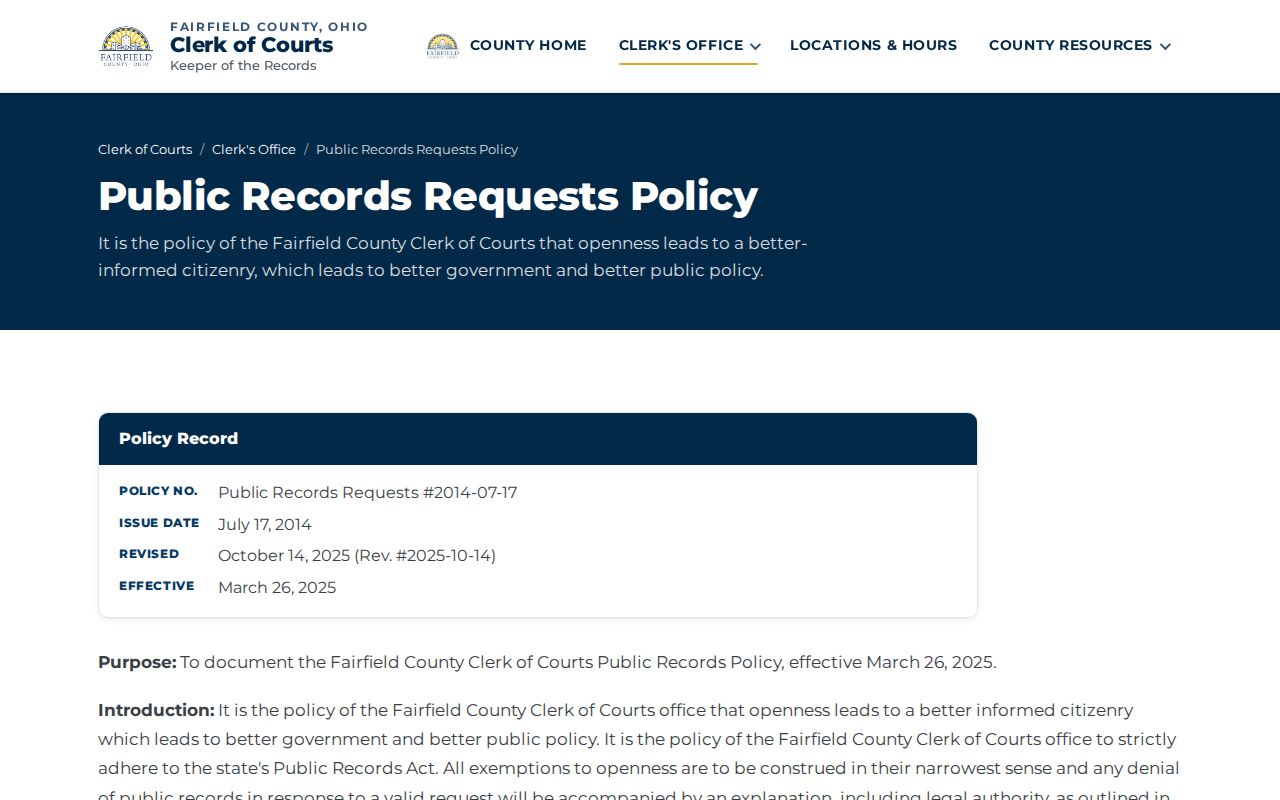Open the County Resources nav item
Screen dimensions: 1280x800
click(1070, 45)
